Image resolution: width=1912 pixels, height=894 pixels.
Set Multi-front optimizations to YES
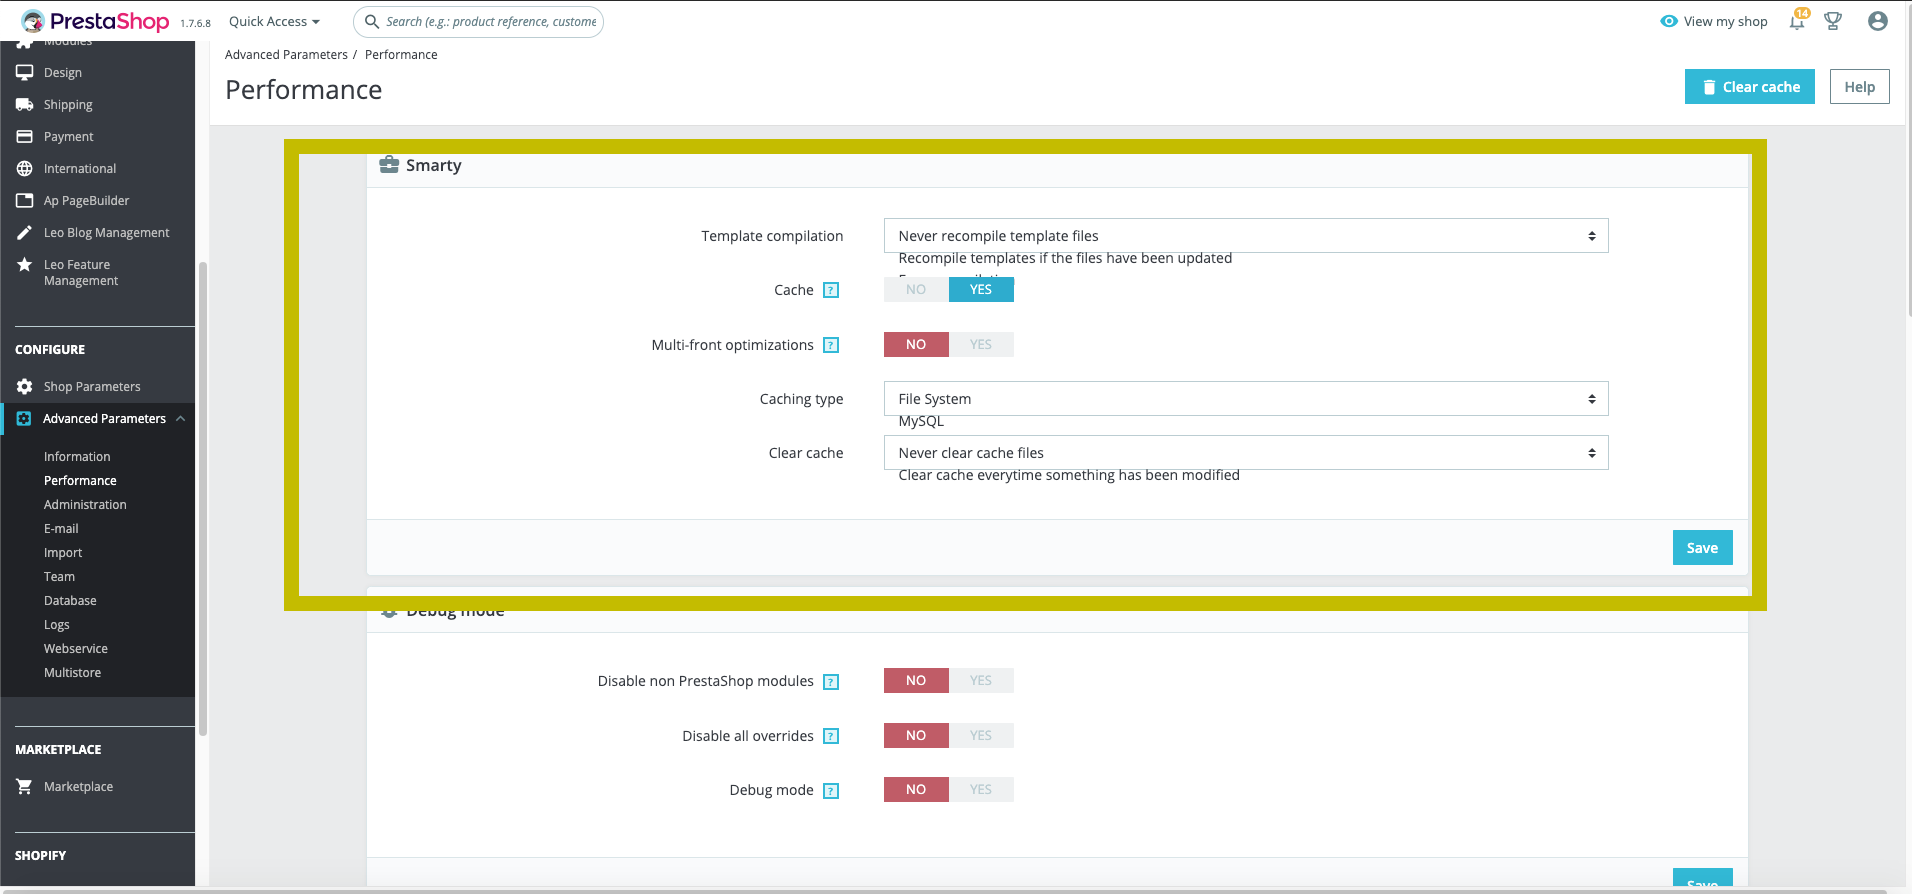click(981, 344)
